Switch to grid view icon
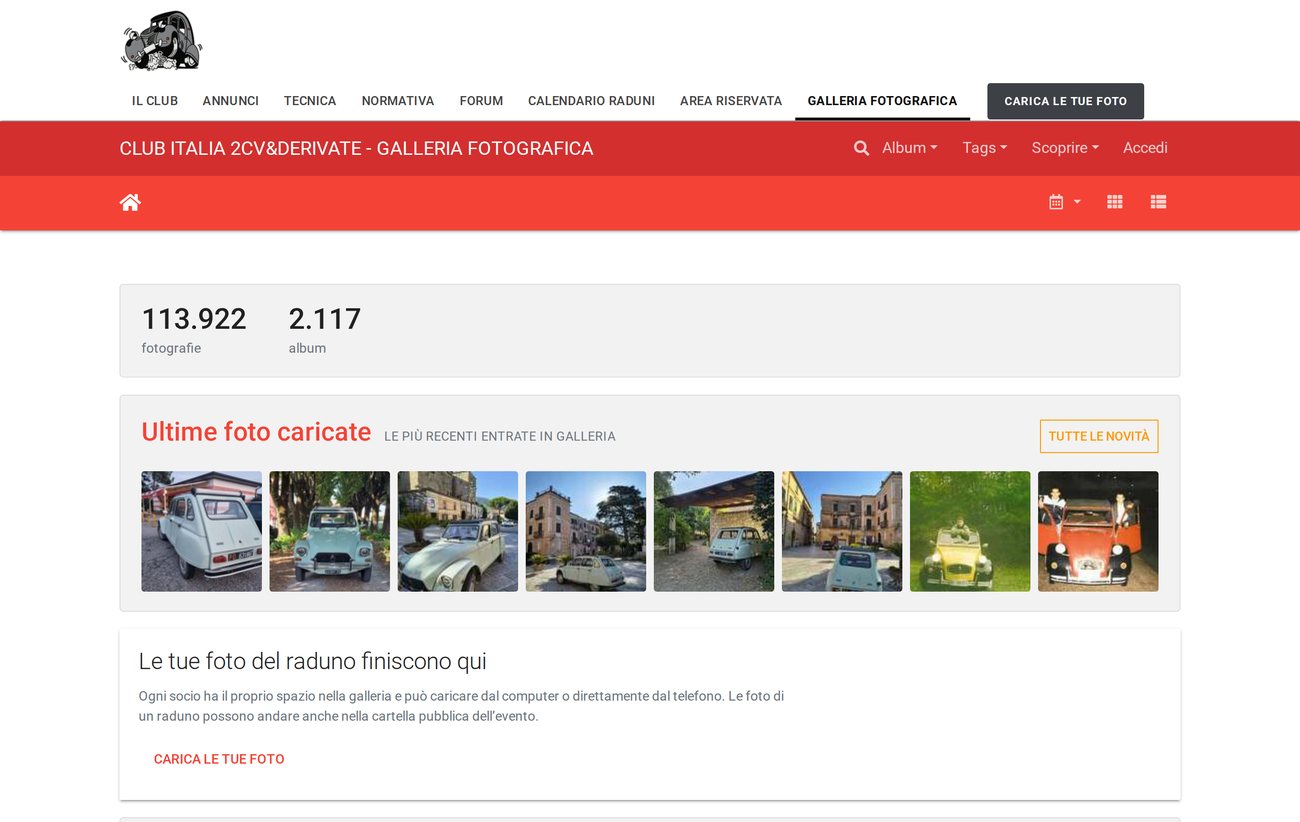This screenshot has width=1300, height=822. [x=1115, y=202]
